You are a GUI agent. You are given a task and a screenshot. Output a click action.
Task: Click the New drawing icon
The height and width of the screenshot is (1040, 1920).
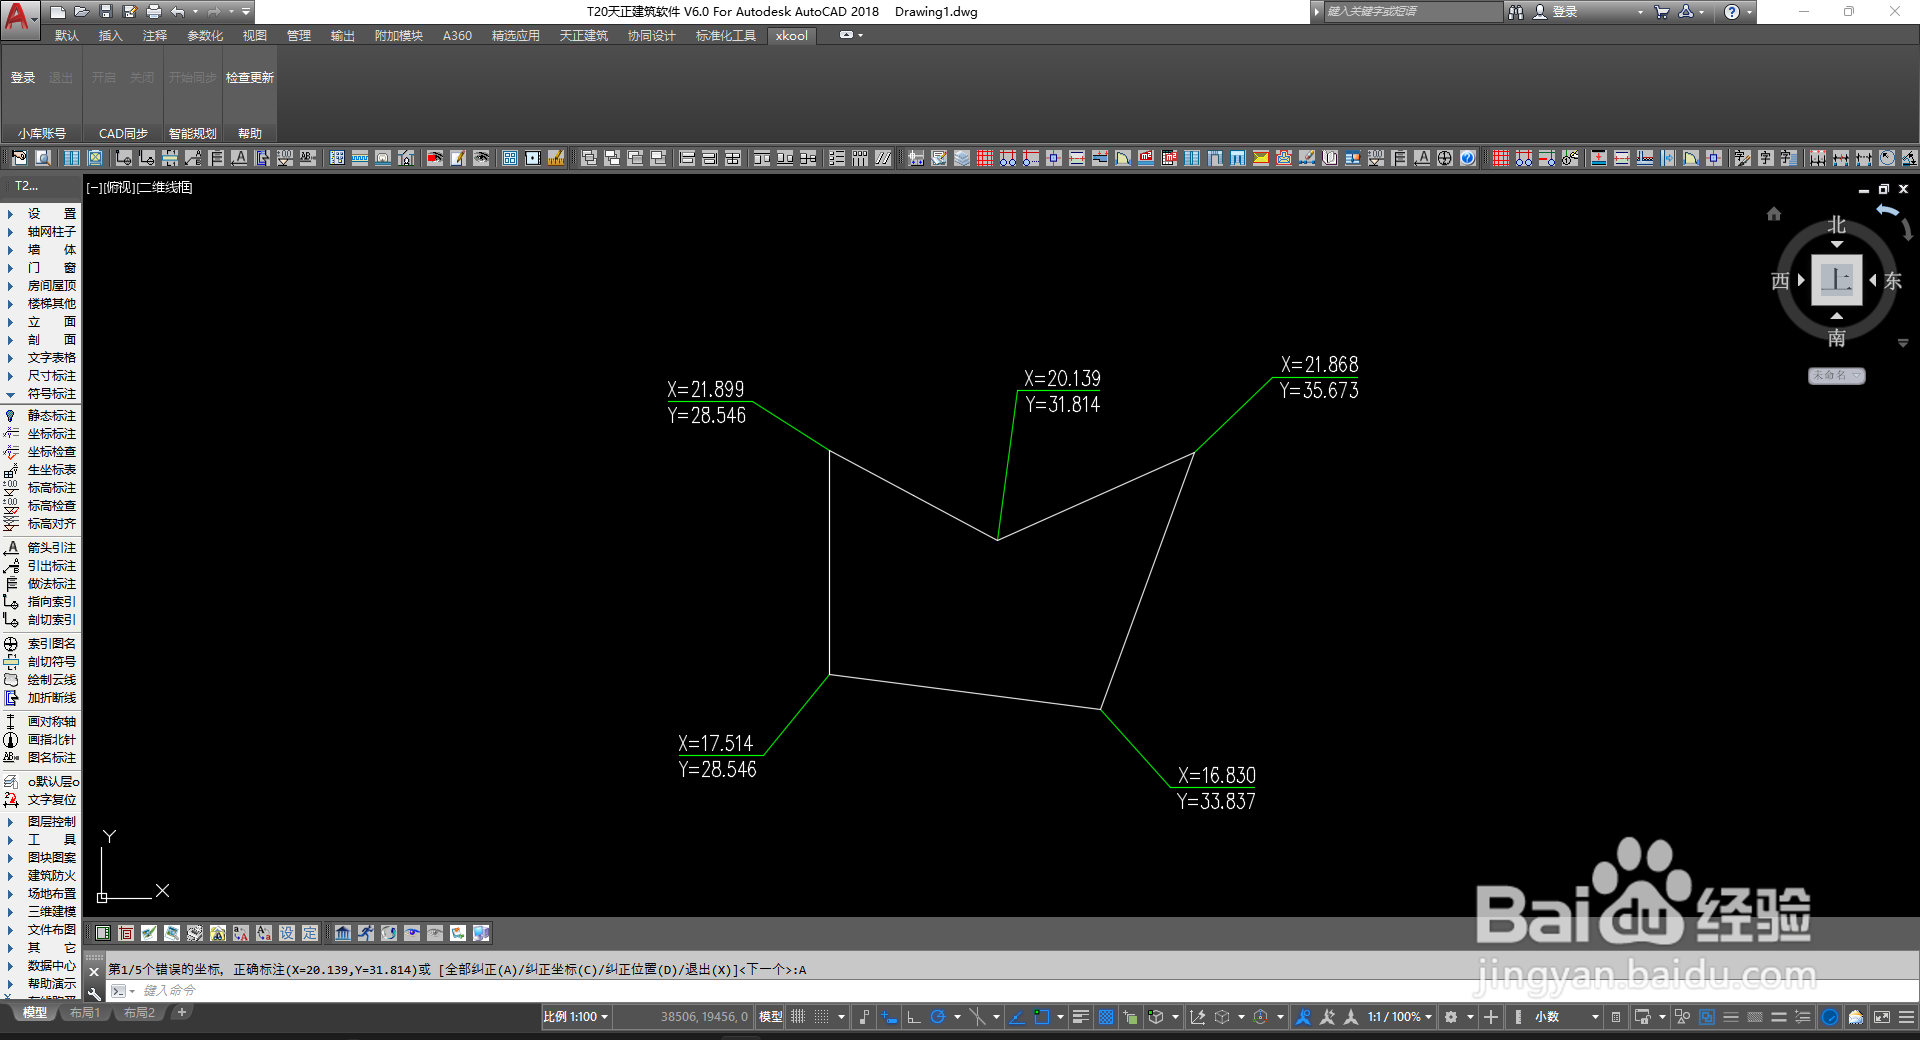click(58, 12)
